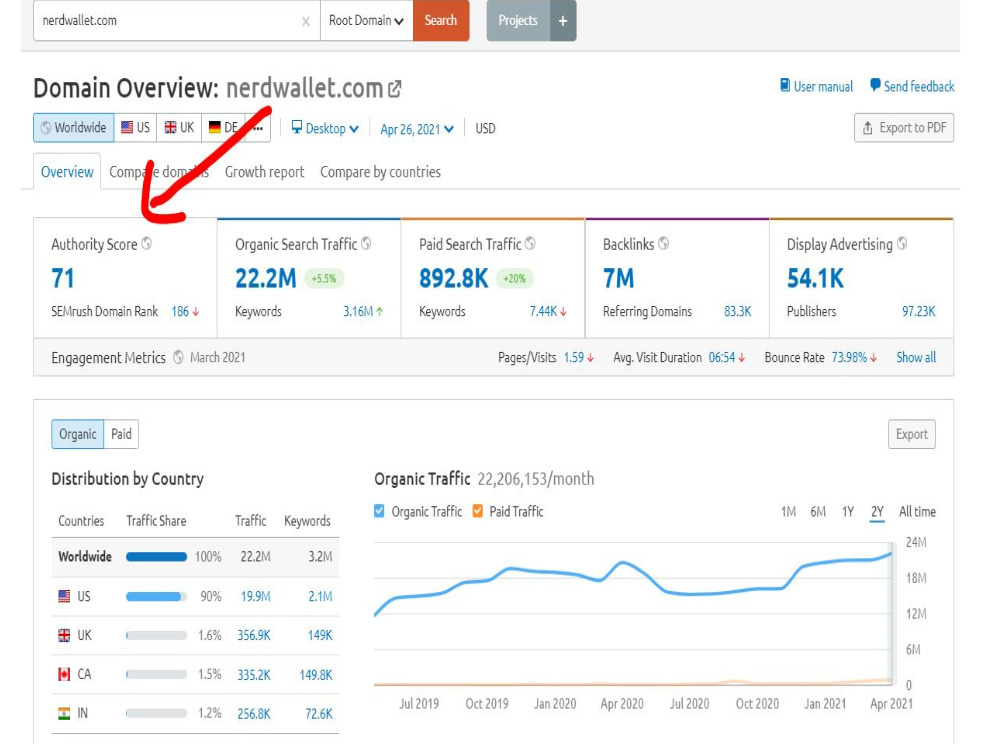Image resolution: width=1000 pixels, height=750 pixels.
Task: Open Publishers value 97.23K
Action: (918, 311)
